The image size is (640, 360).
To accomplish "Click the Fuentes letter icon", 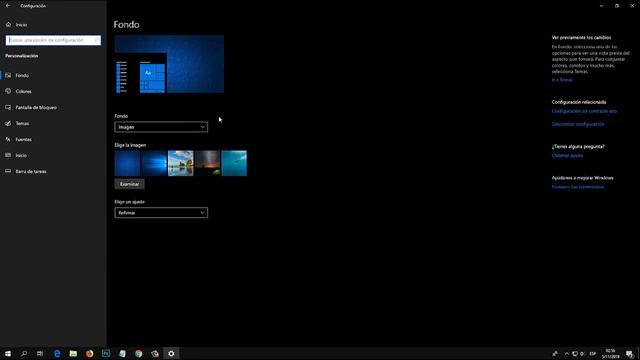I will coord(8,139).
